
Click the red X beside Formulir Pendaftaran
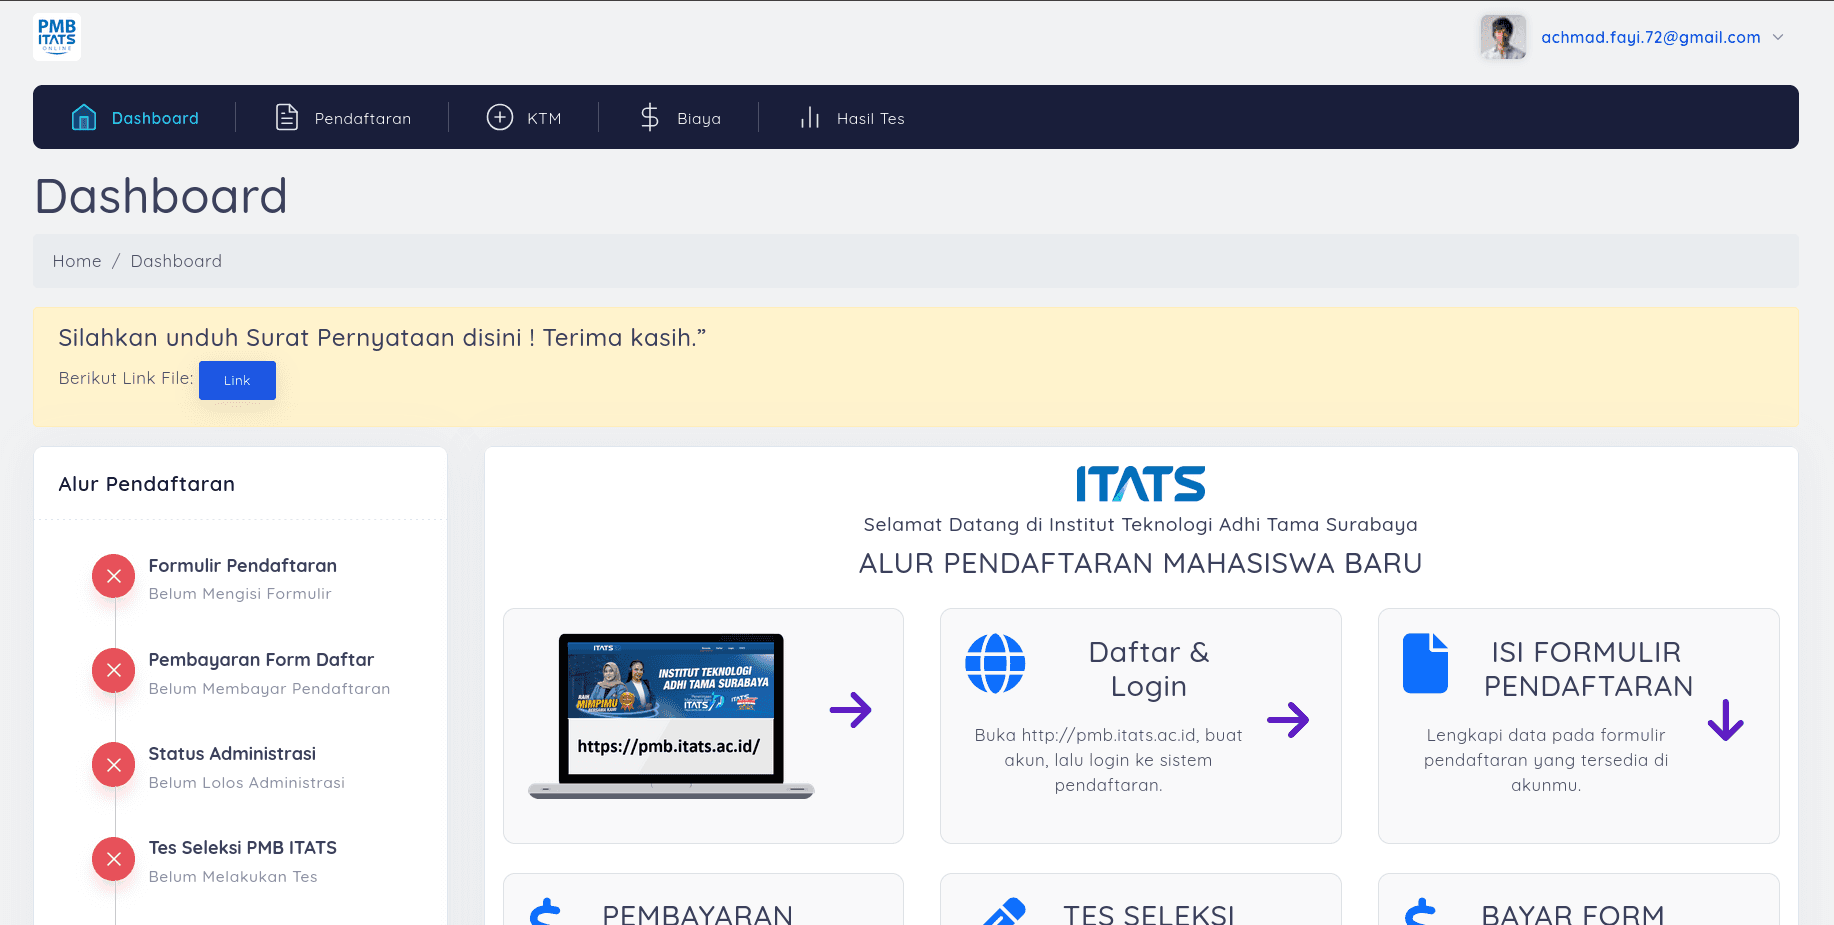tap(114, 576)
